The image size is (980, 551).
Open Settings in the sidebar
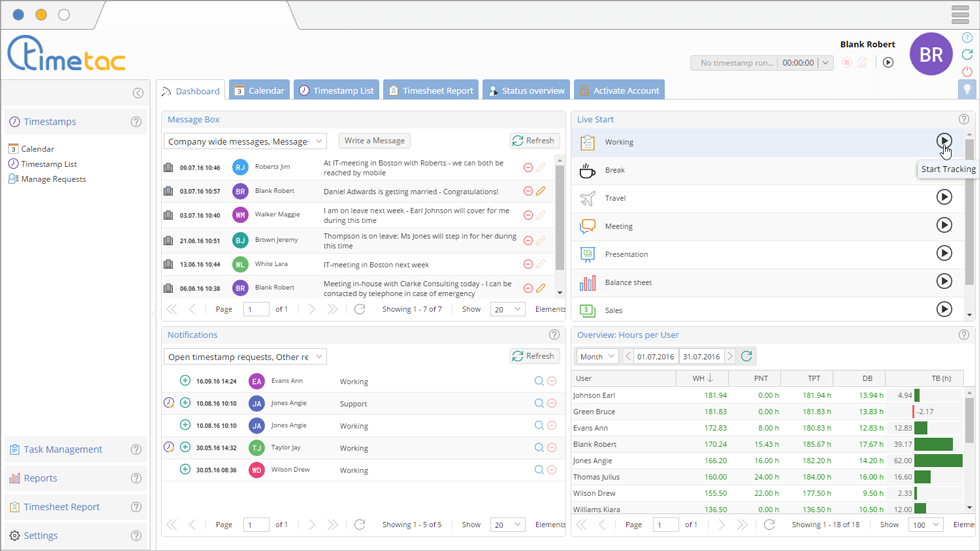tap(34, 535)
